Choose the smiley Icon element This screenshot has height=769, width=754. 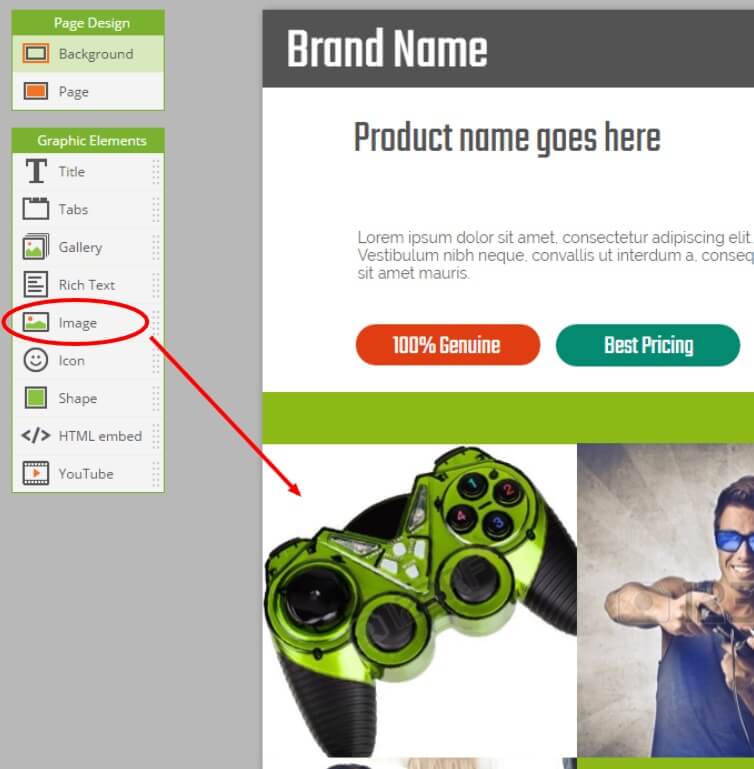[36, 360]
